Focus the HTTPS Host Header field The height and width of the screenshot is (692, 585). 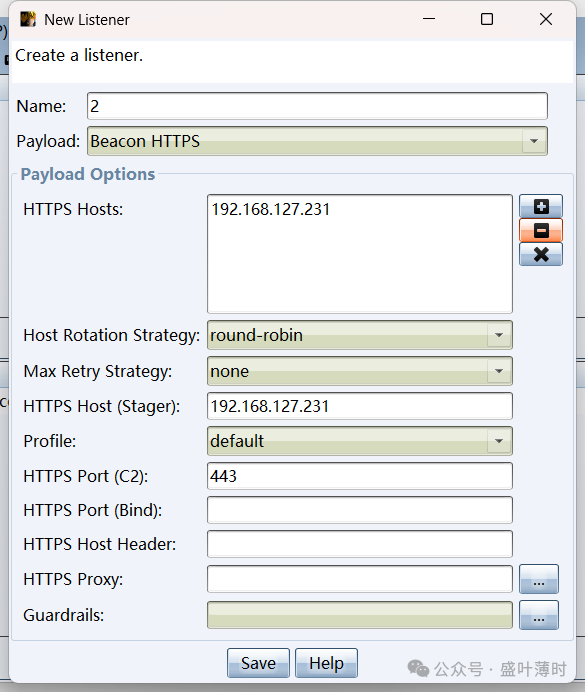tap(360, 544)
